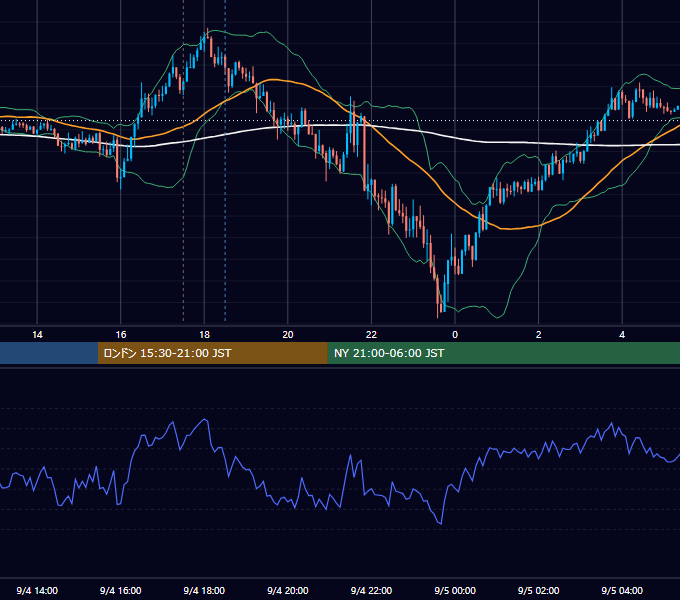
Task: Click the 9/4 14:00 label on indicator axis
Action: (37, 591)
